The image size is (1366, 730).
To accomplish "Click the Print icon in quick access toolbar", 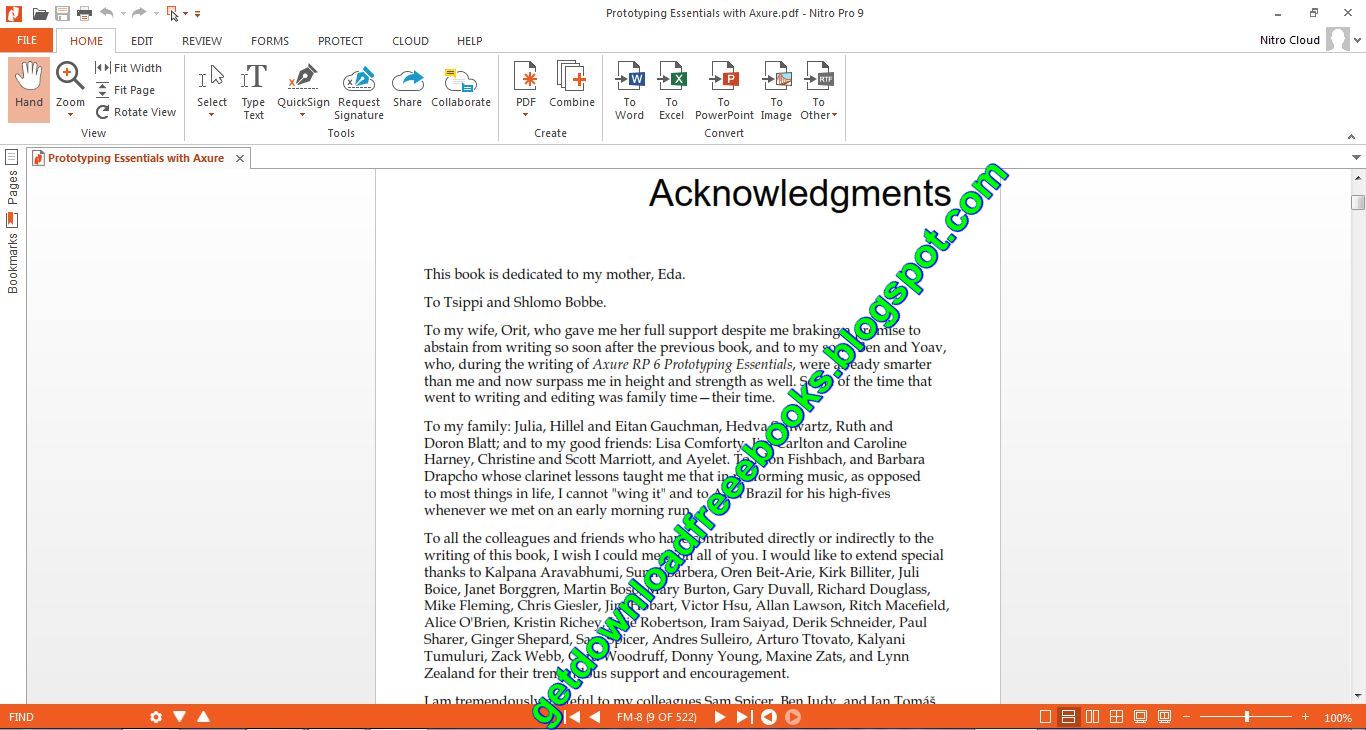I will 85,13.
